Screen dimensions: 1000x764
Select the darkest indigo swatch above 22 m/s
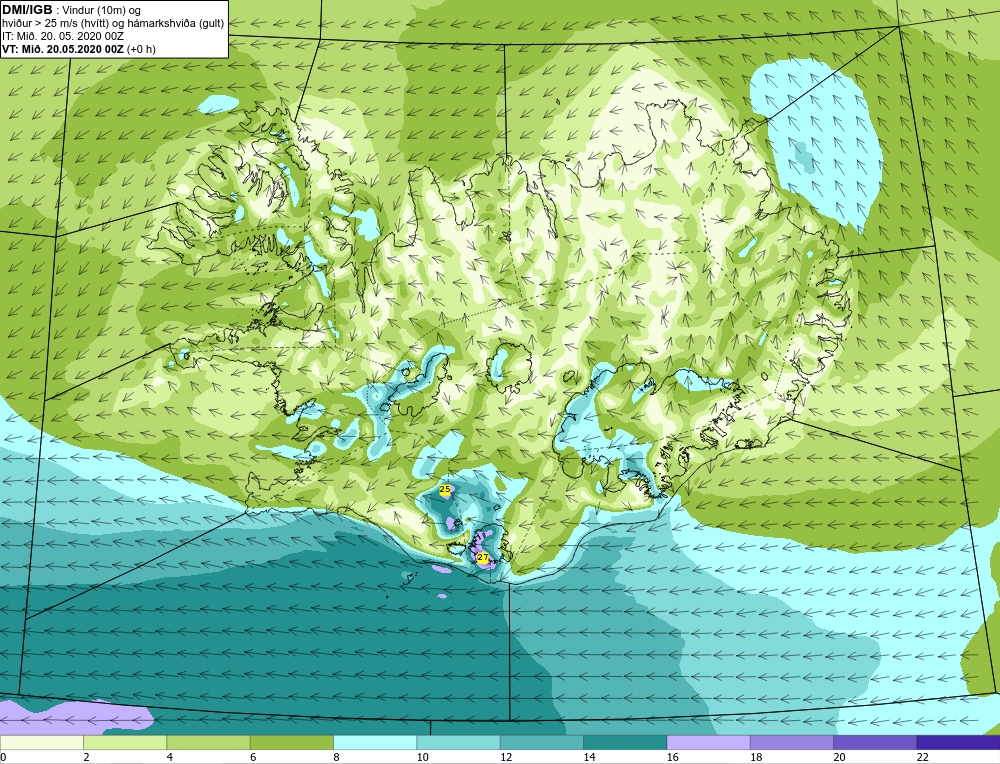958,742
